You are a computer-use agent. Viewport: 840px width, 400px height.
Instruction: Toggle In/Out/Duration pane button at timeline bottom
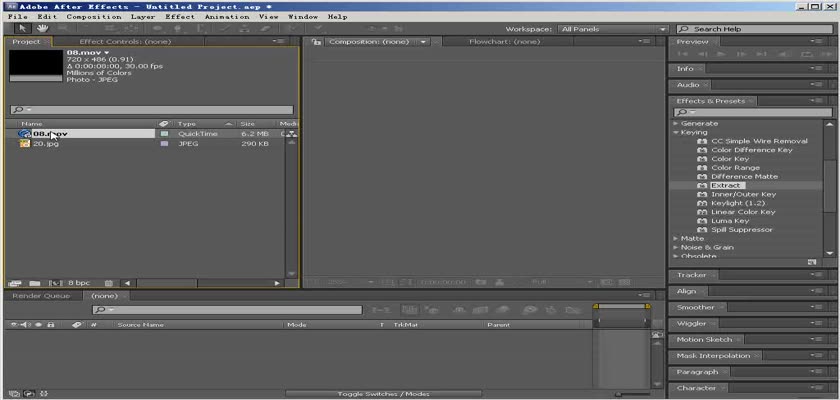[x=43, y=394]
